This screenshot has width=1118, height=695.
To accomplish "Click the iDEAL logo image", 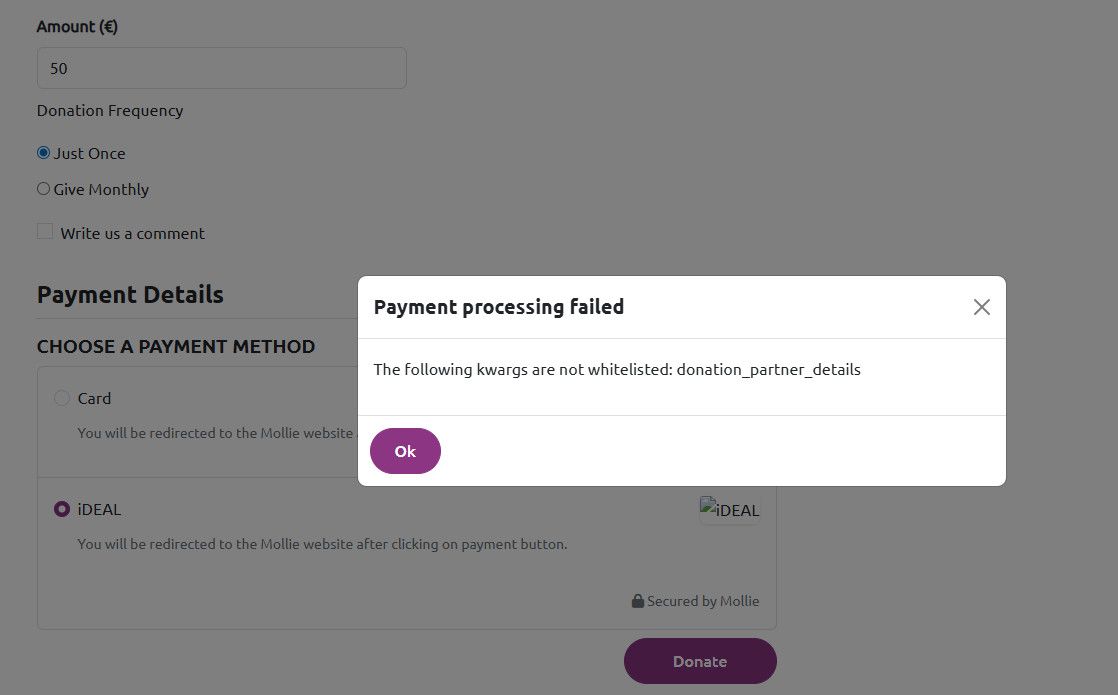I will (x=730, y=510).
